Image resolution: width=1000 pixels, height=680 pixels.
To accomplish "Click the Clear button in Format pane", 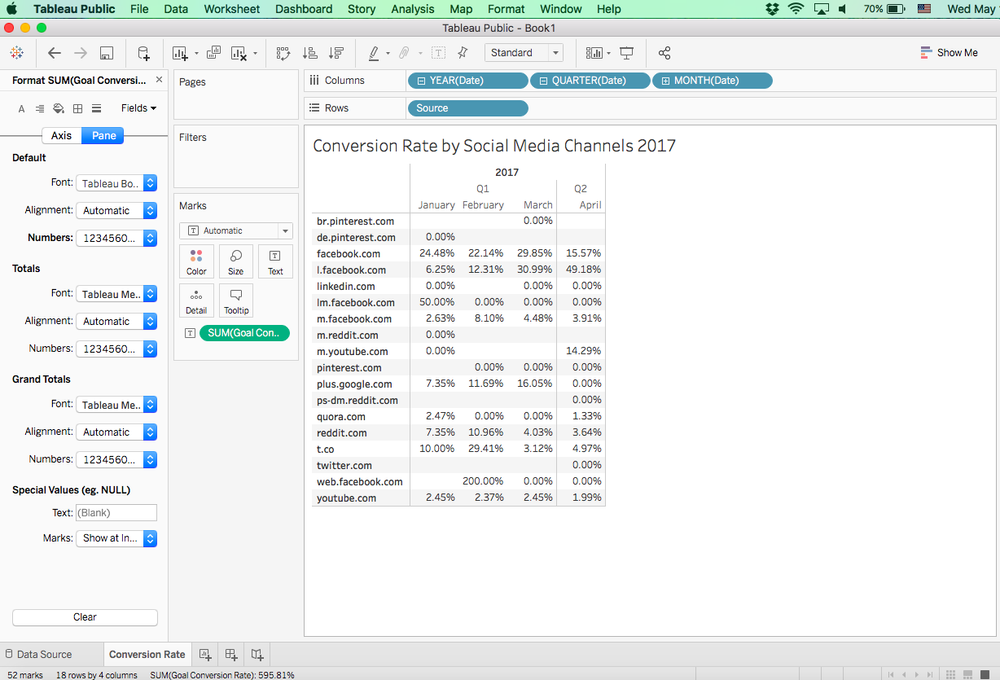I will pyautogui.click(x=85, y=617).
